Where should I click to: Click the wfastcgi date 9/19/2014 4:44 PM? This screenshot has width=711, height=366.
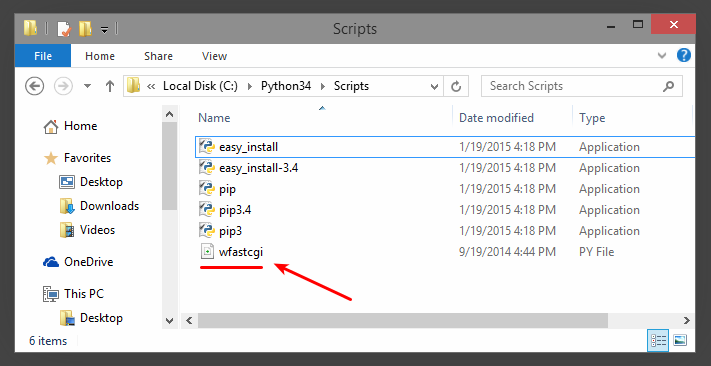507,252
